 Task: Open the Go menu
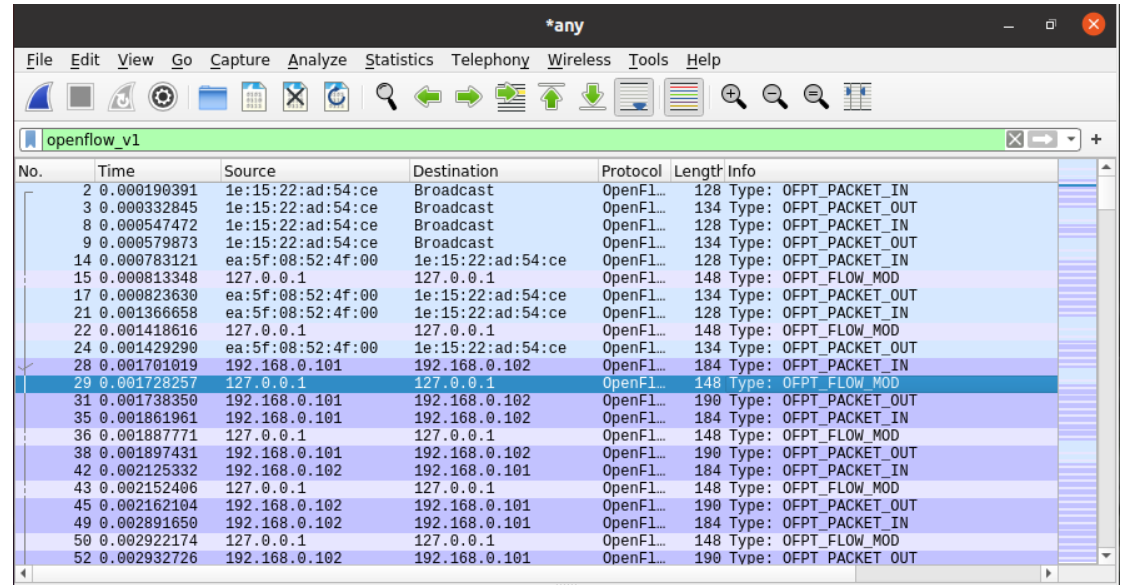click(x=182, y=60)
